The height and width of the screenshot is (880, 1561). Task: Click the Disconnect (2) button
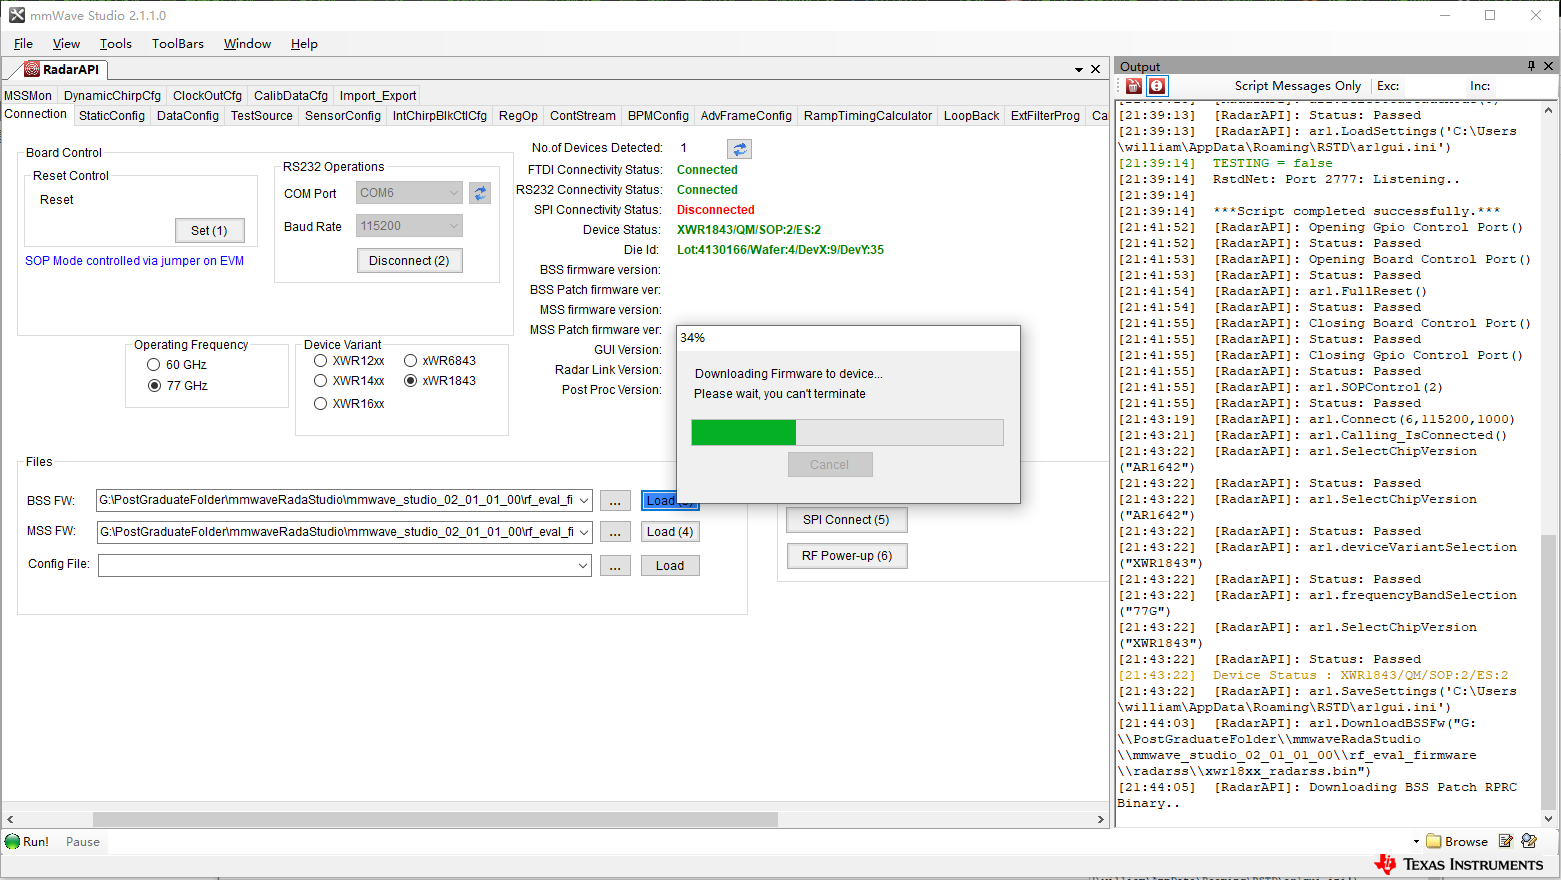tap(409, 261)
